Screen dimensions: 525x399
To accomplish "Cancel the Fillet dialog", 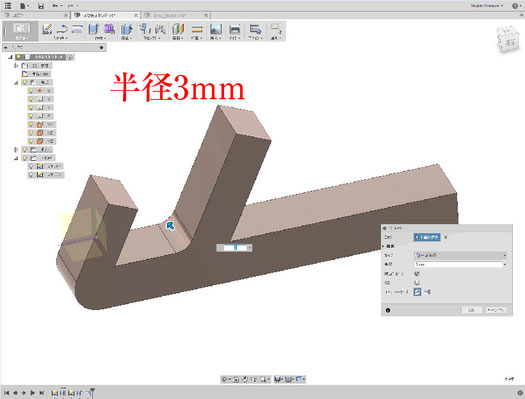I will [496, 310].
